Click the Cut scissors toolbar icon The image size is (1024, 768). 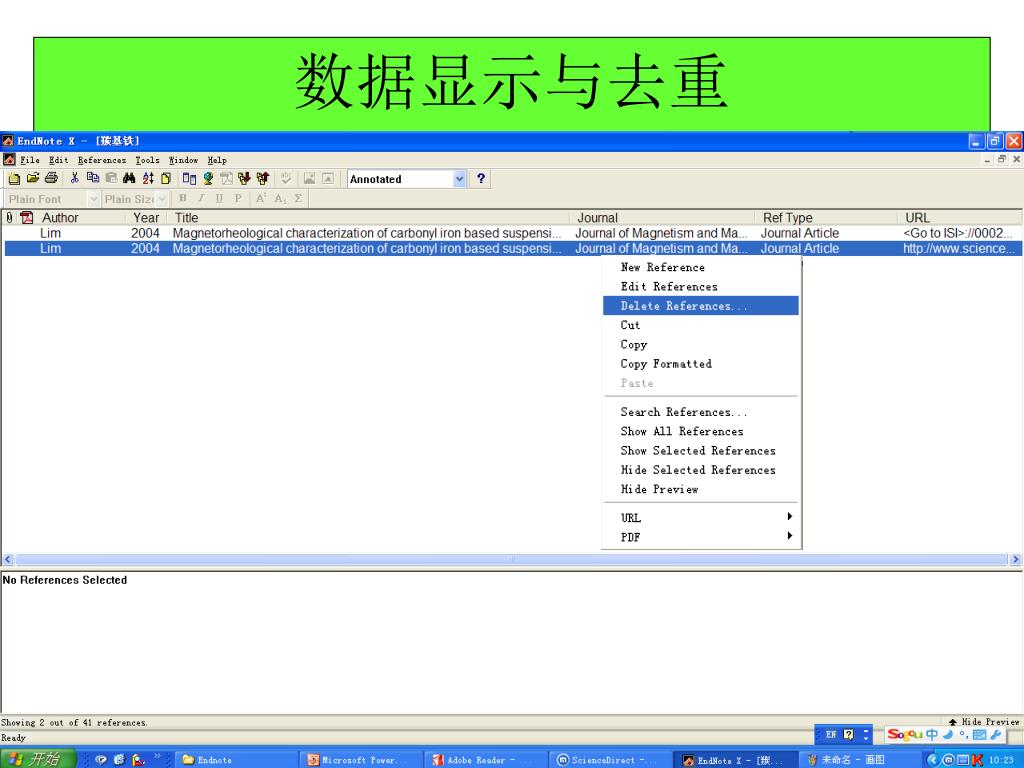pos(74,178)
